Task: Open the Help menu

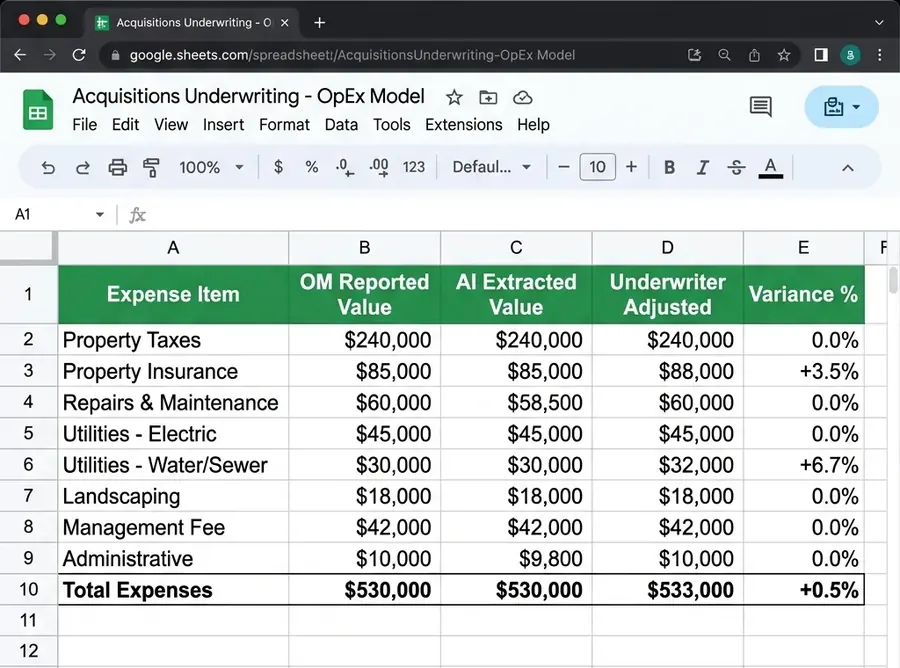Action: click(533, 125)
